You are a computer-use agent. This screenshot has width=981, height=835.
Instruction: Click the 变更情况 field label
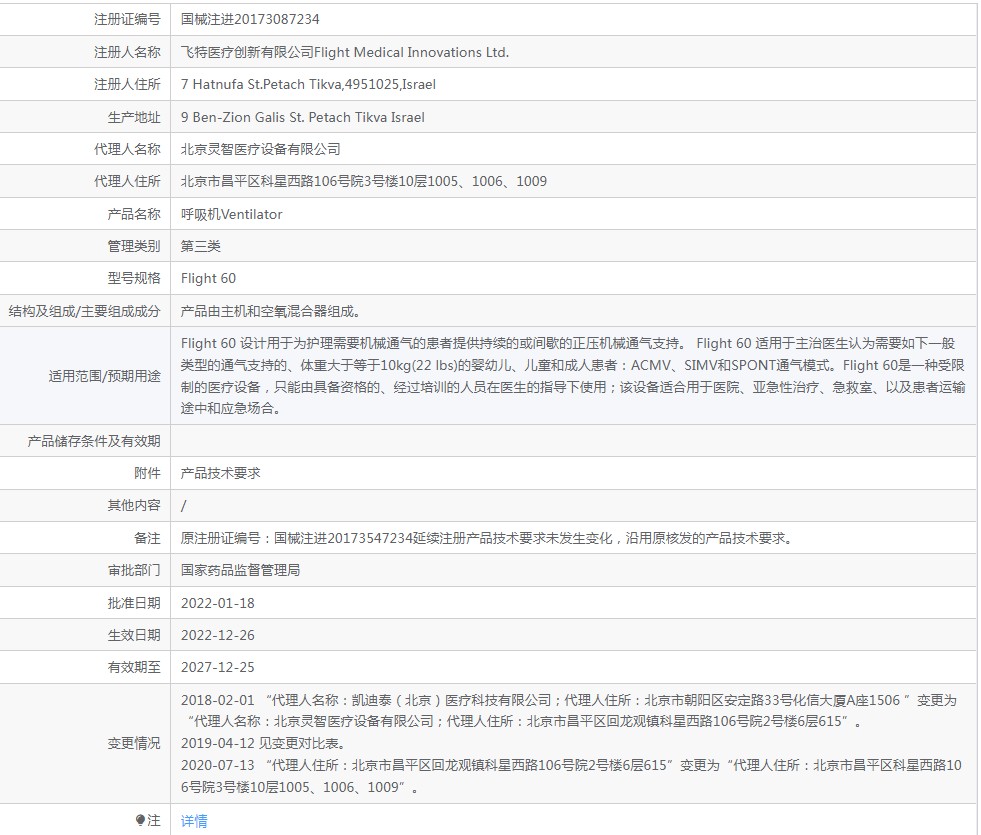134,743
